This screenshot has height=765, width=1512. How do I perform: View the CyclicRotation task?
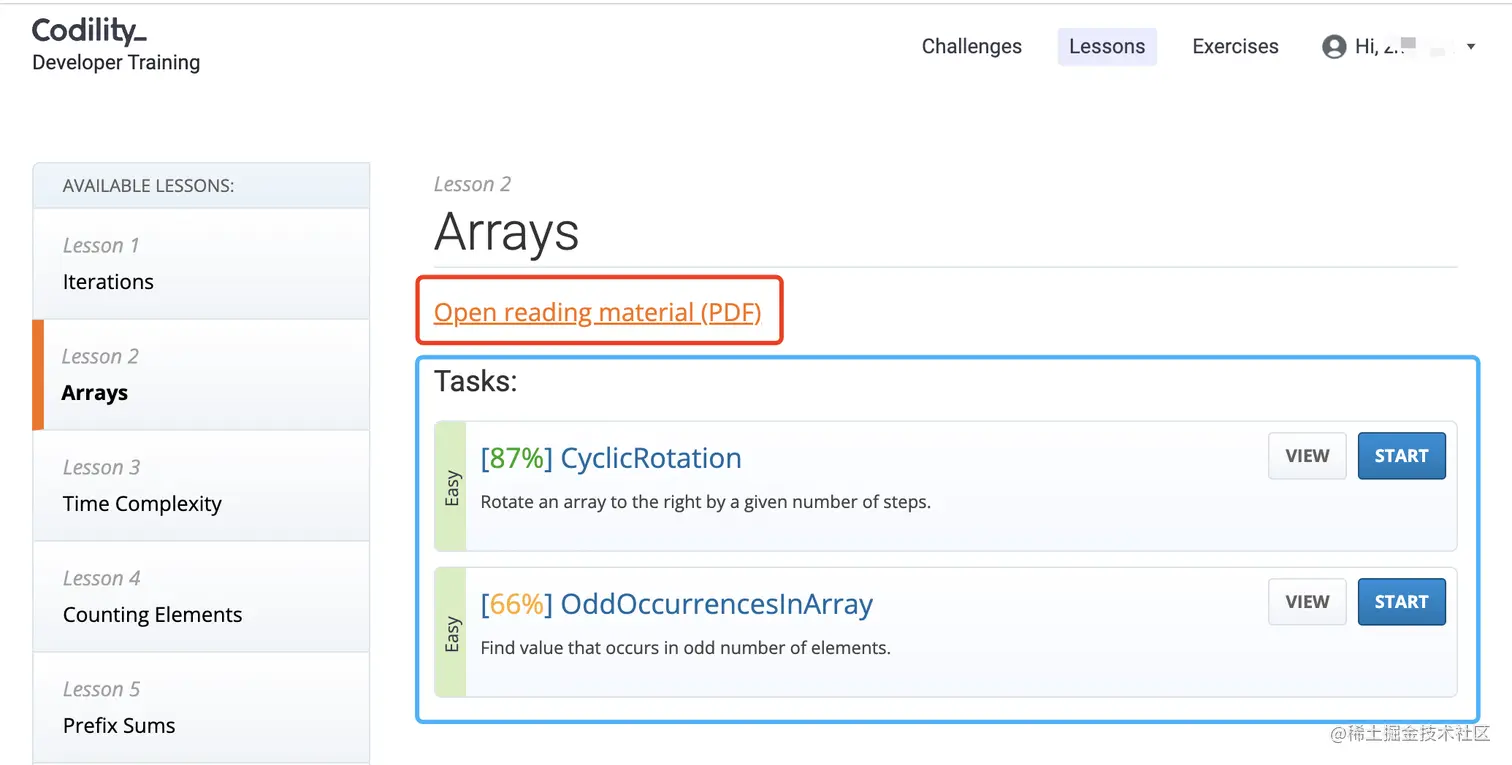1307,456
